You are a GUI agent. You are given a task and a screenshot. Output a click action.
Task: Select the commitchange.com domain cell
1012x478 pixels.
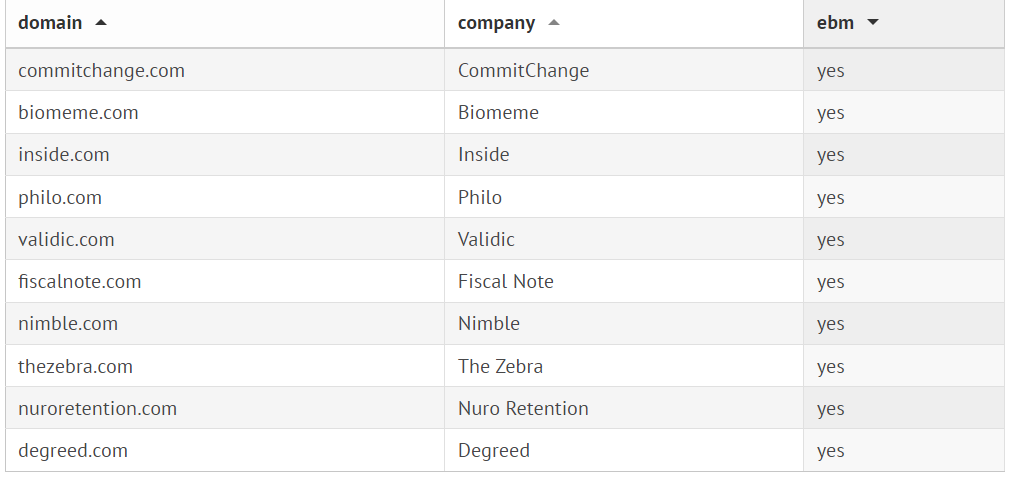(101, 71)
